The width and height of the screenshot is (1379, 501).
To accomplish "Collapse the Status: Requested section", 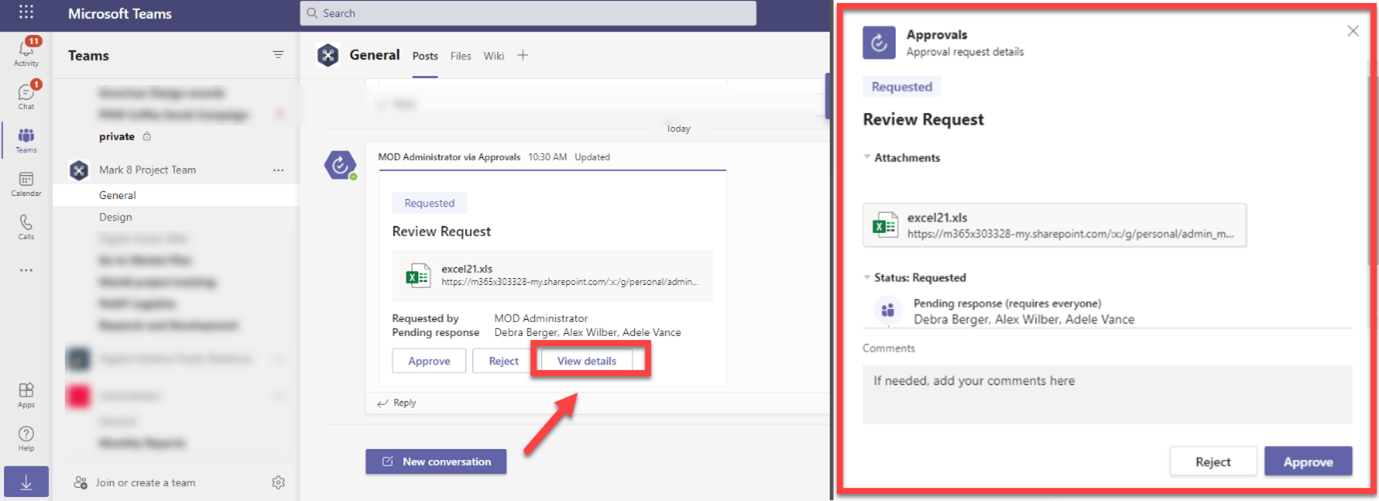I will coord(868,278).
